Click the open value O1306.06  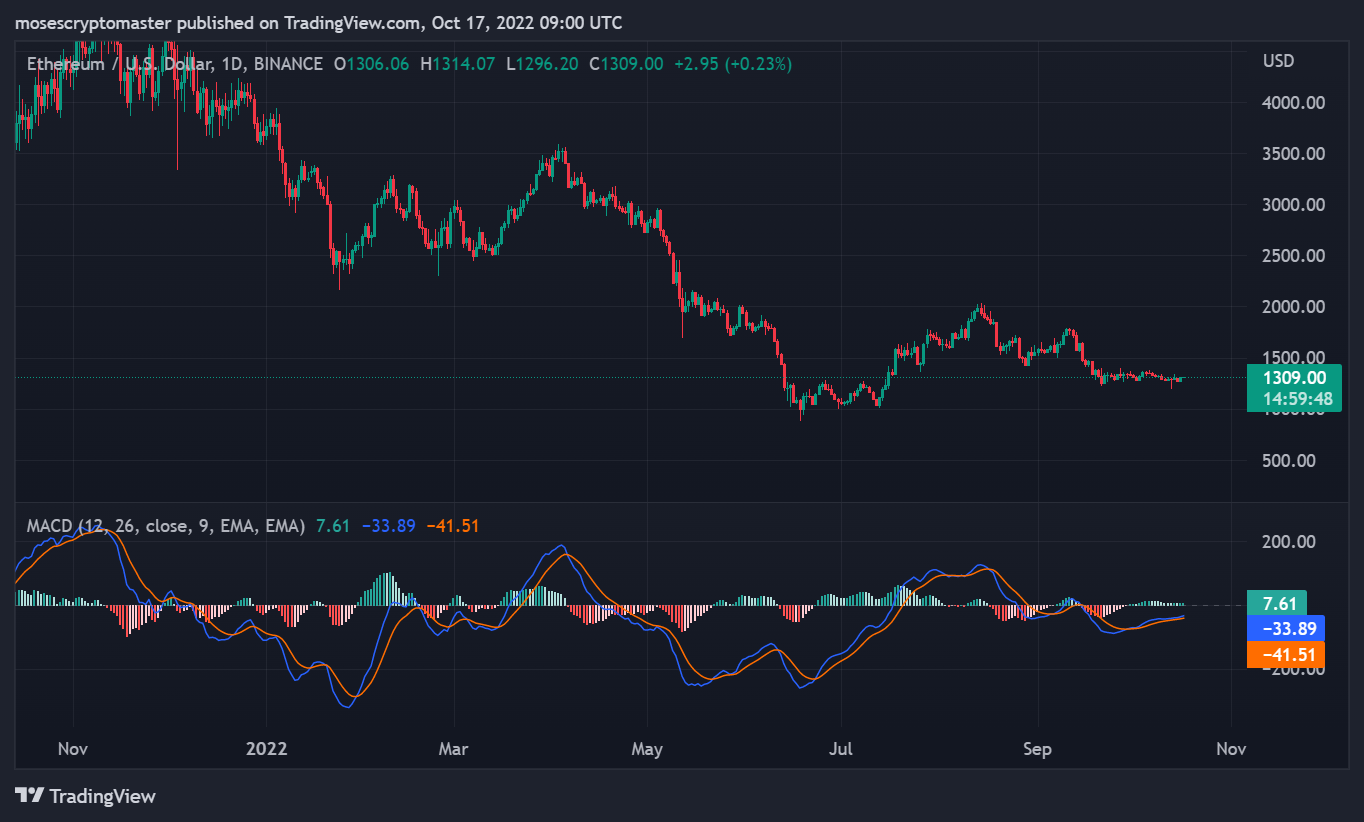click(372, 64)
